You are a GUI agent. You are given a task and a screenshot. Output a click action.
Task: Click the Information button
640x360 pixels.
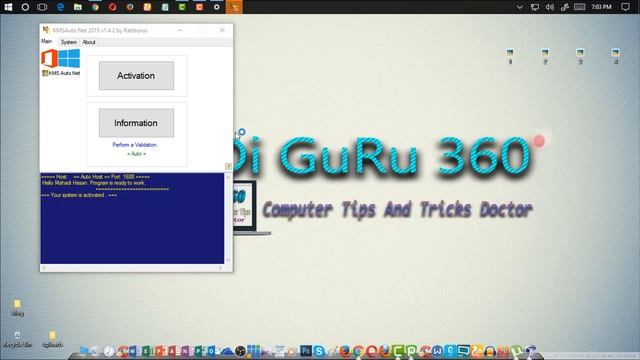point(136,123)
